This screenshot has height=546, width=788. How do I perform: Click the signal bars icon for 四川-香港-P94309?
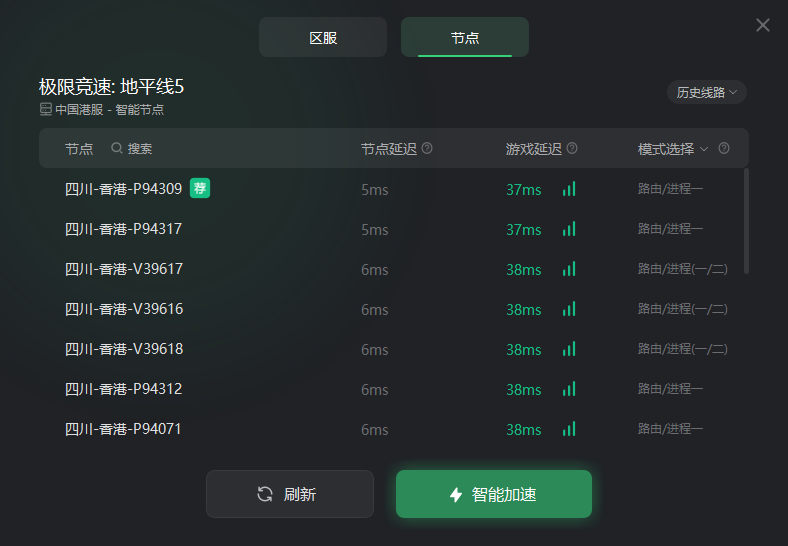point(569,189)
